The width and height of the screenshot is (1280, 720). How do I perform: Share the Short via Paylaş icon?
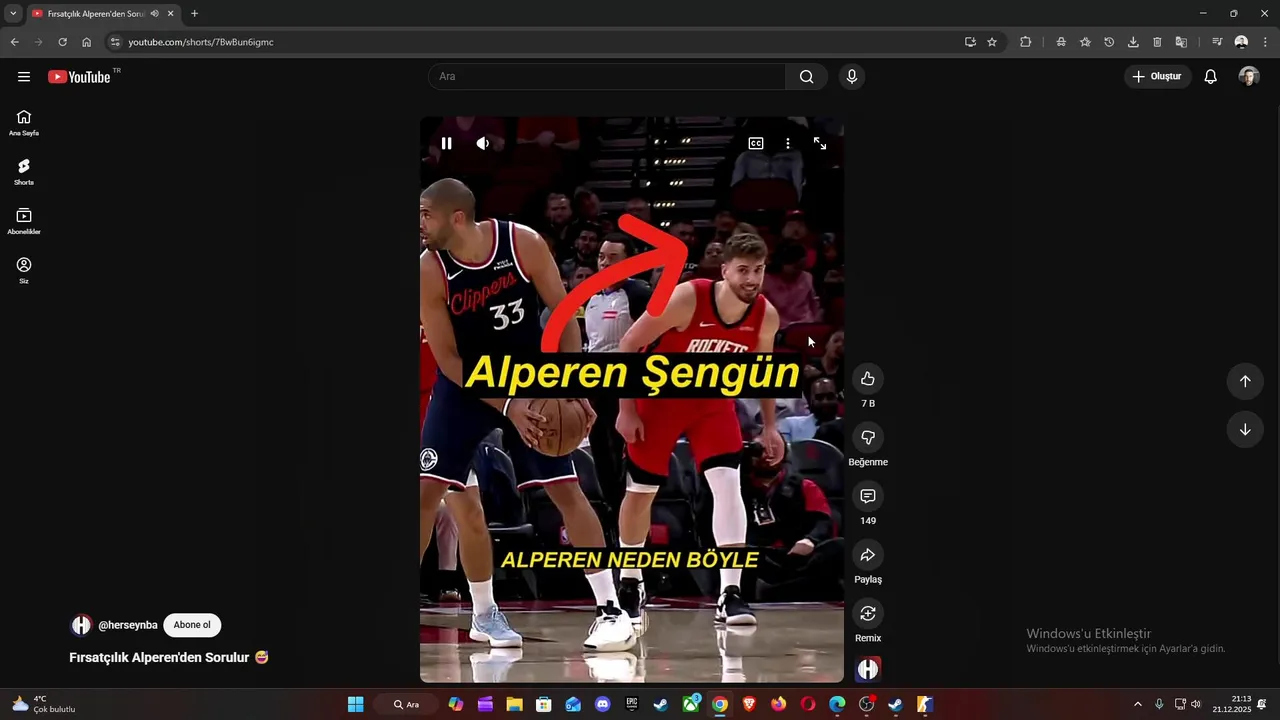pos(868,555)
